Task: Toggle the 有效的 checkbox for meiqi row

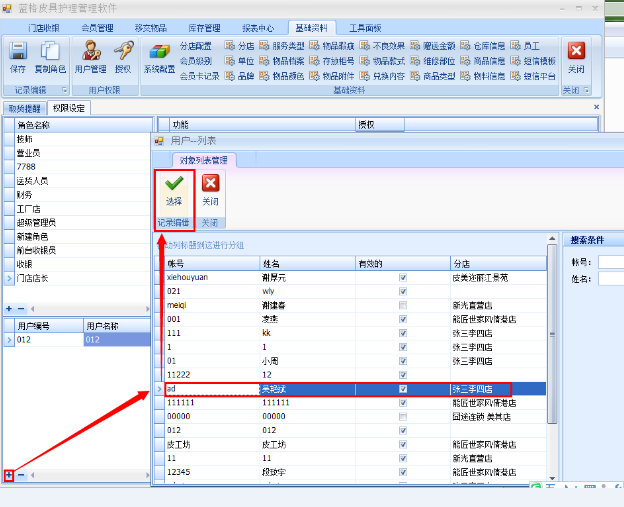Action: point(403,304)
